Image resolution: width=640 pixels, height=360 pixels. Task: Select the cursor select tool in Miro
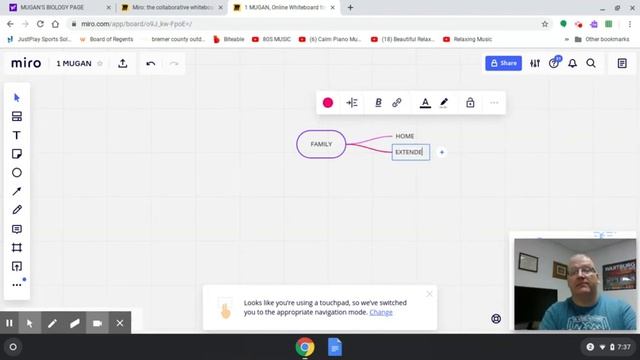click(17, 98)
